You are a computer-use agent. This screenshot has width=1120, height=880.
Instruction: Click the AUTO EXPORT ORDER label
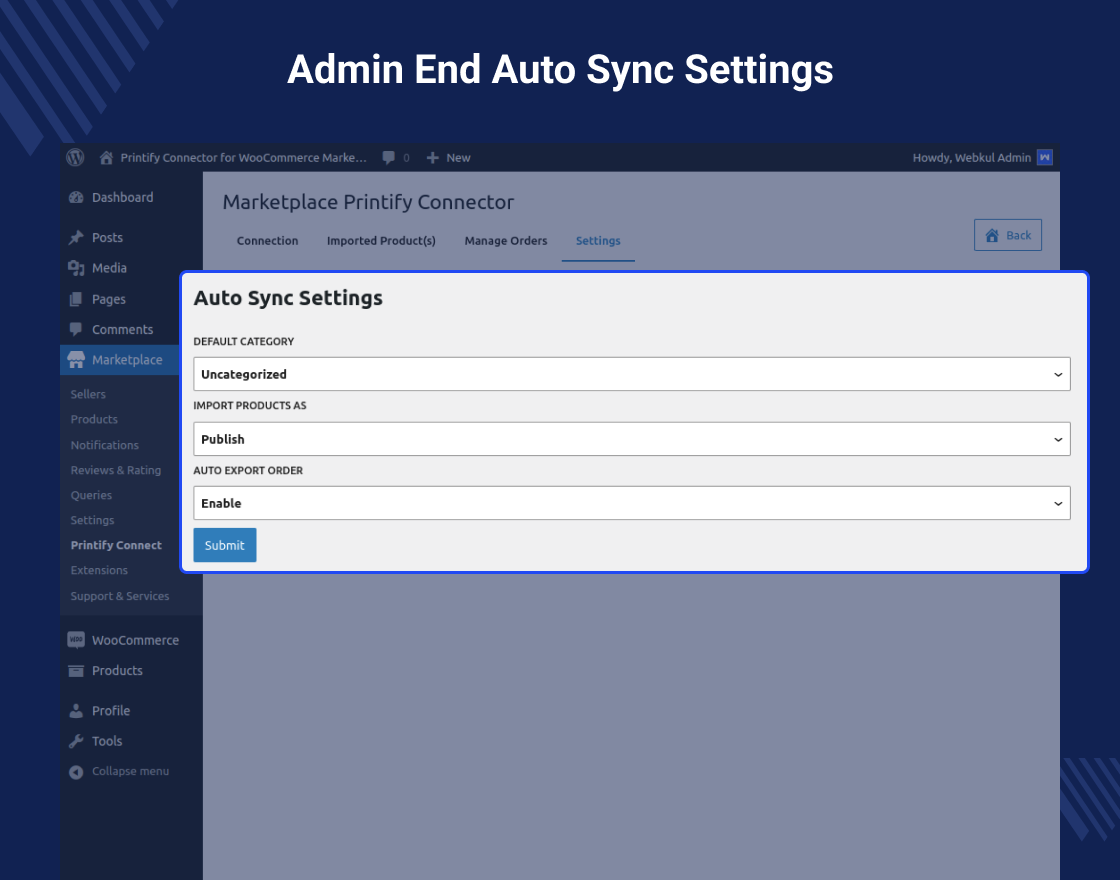[x=248, y=471]
